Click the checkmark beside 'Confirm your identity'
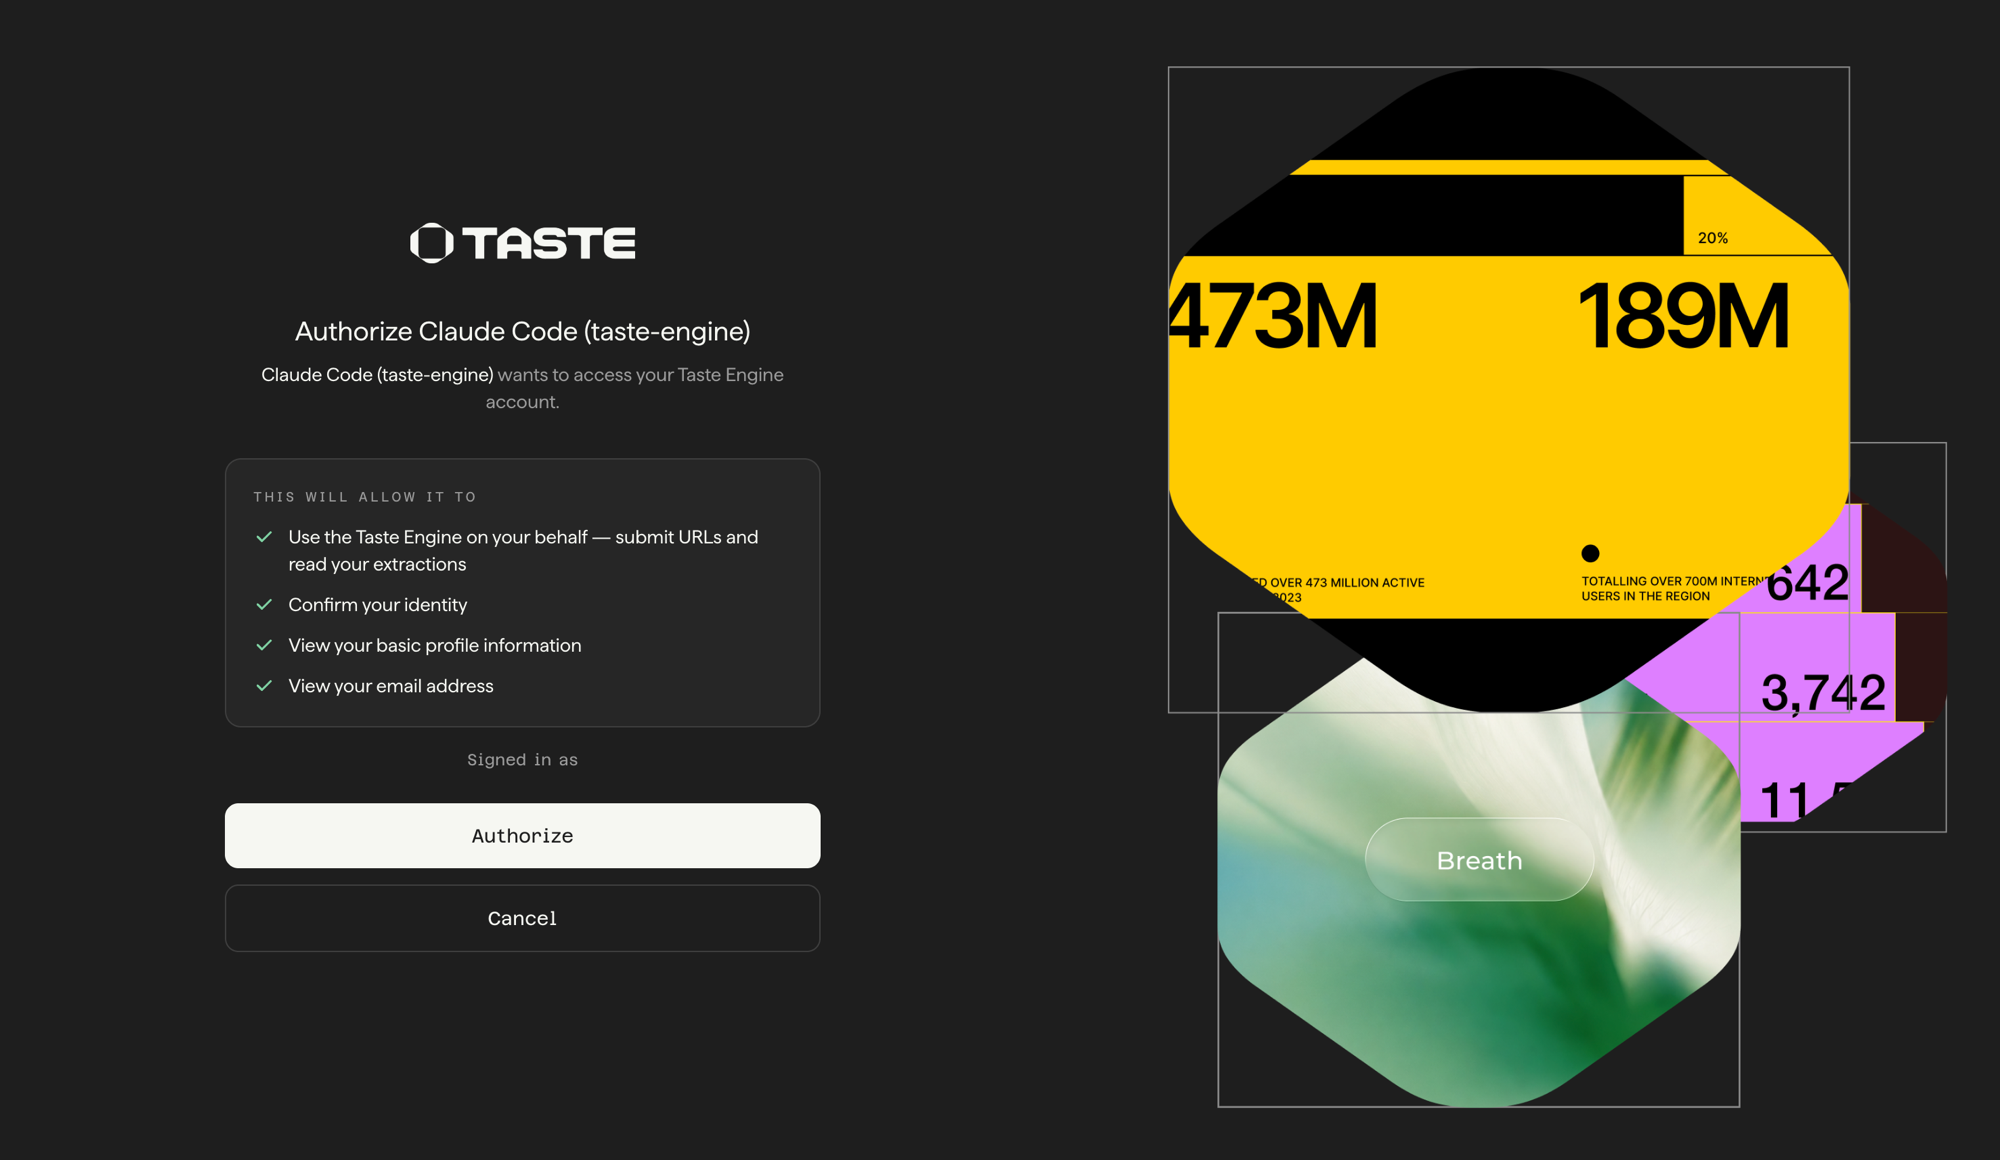Screen dimensions: 2000x1160 tap(264, 604)
